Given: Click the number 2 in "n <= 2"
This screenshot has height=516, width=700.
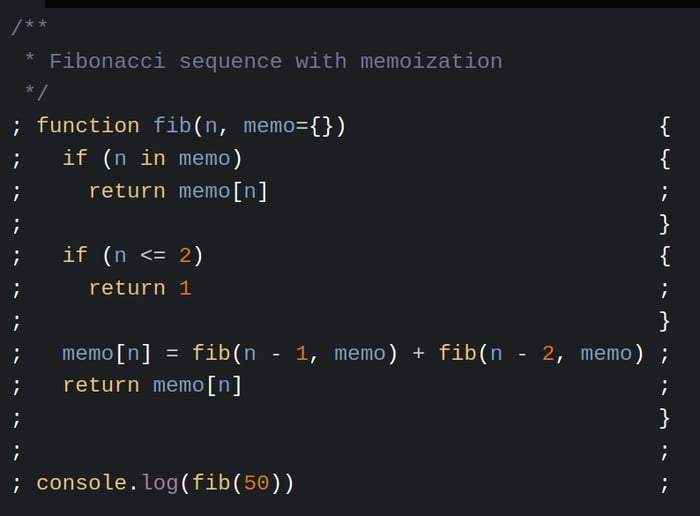Looking at the screenshot, I should coord(185,256).
